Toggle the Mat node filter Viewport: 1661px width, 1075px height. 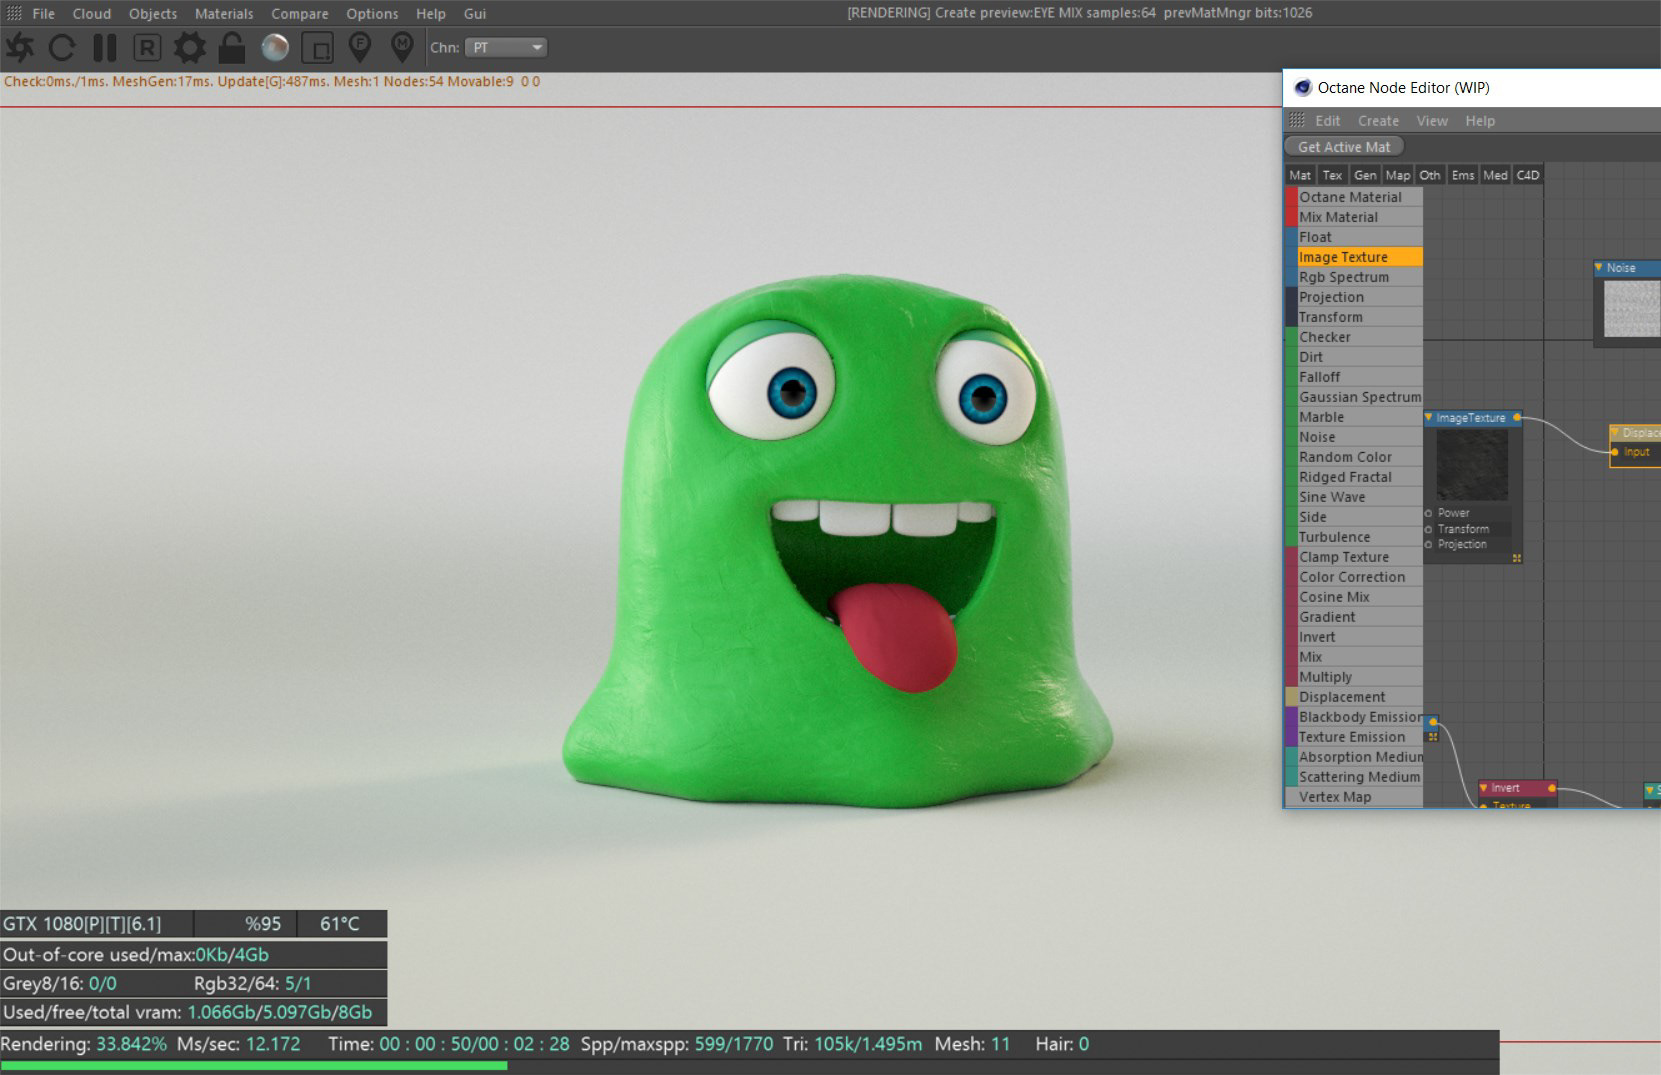click(1300, 175)
